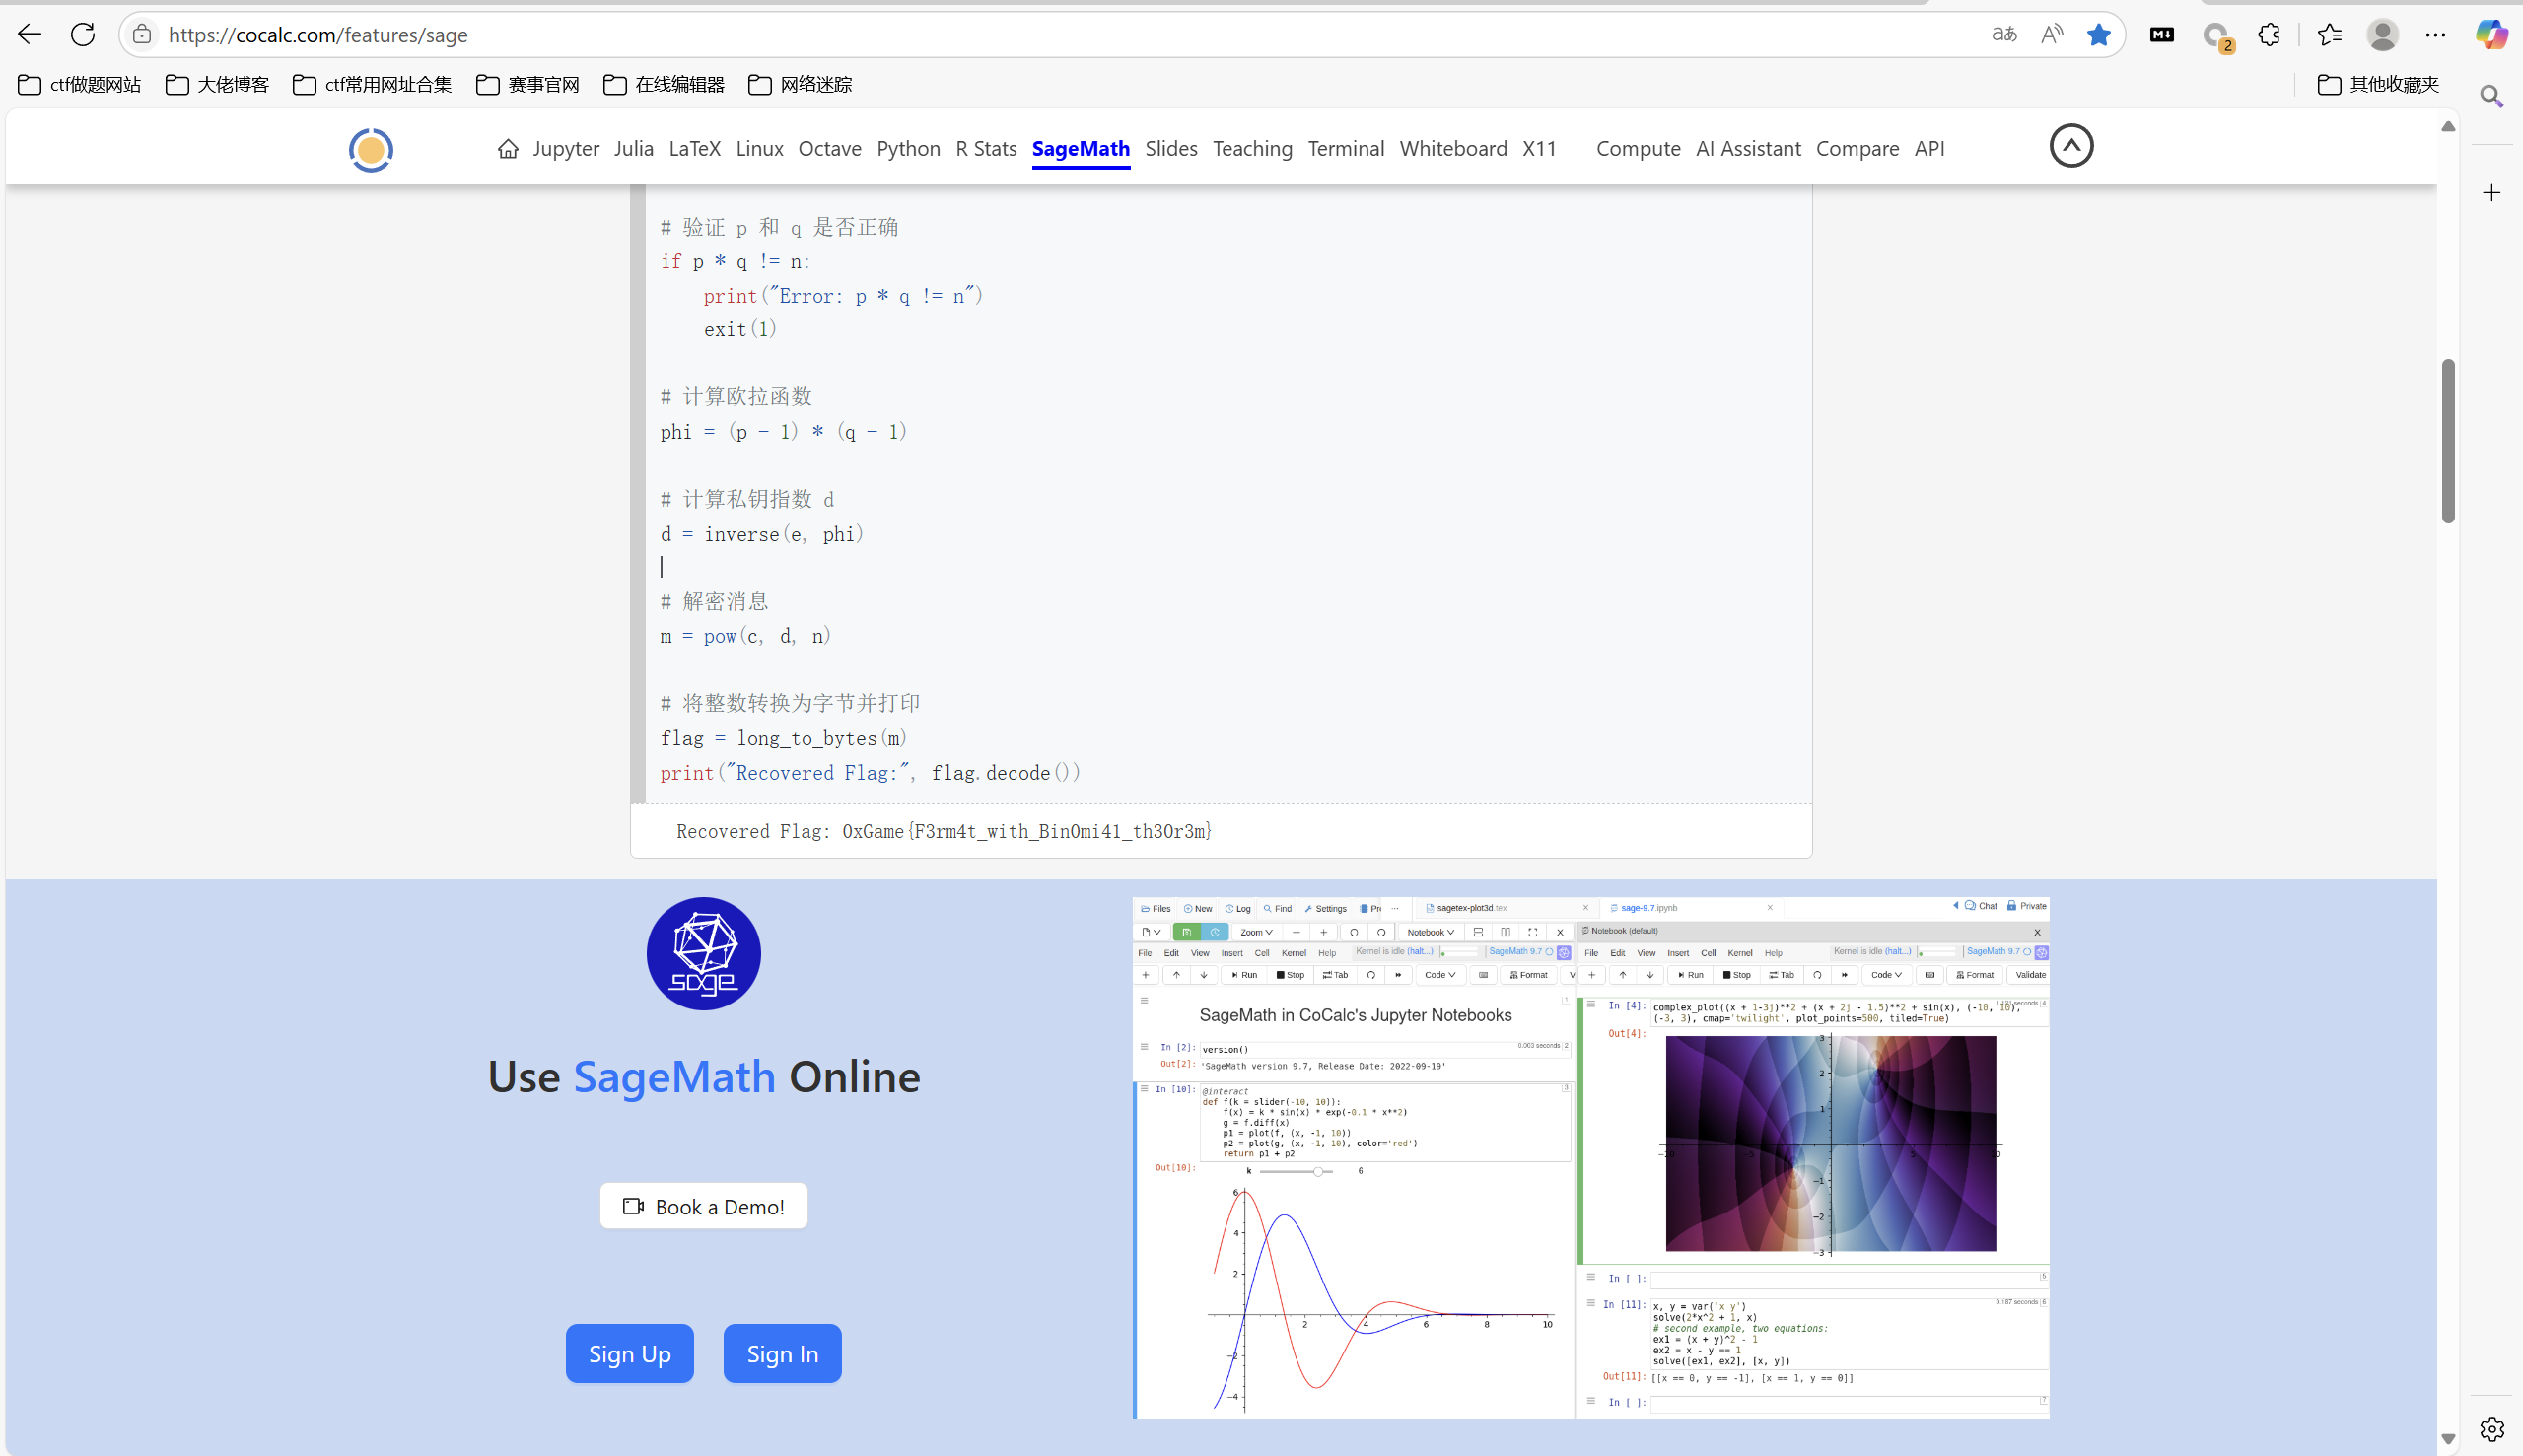2523x1456 pixels.
Task: Select the active SageMath nav item
Action: pyautogui.click(x=1081, y=148)
